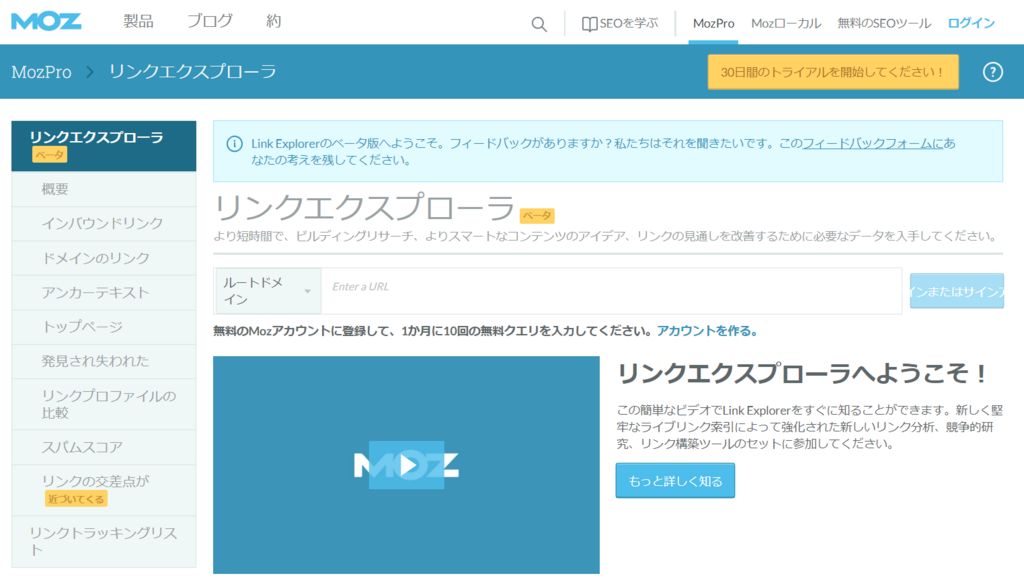This screenshot has height=582, width=1024.
Task: Click the info icon in welcome banner
Action: (x=234, y=144)
